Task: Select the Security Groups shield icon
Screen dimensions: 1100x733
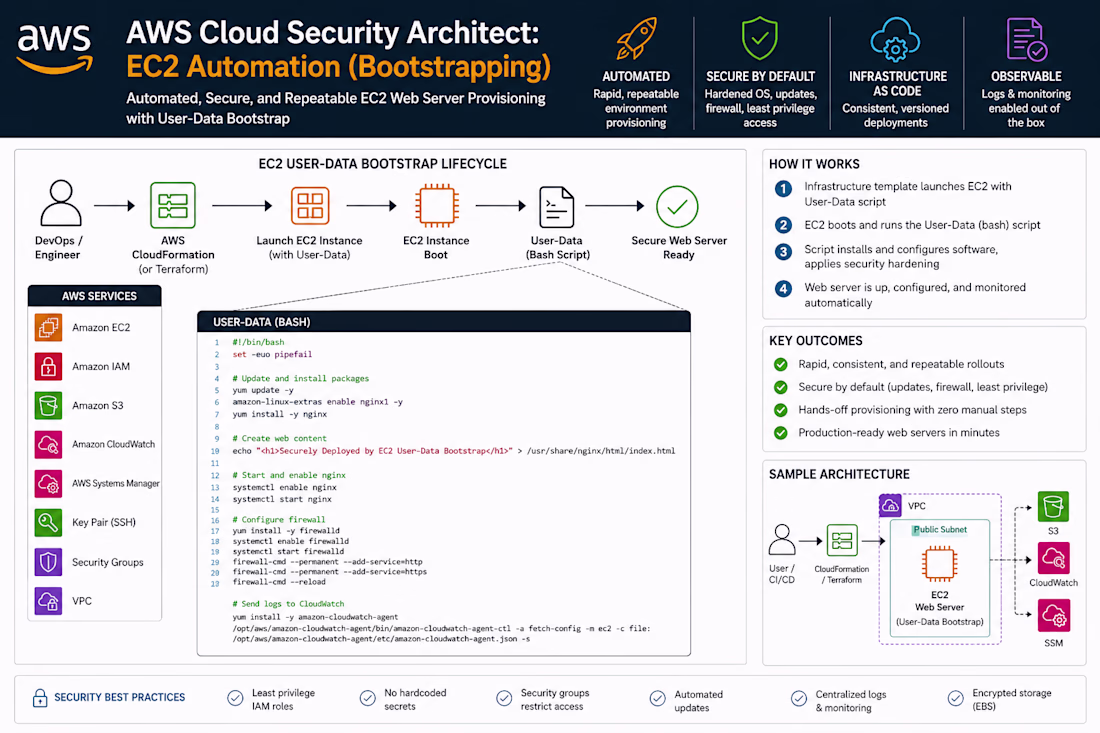Action: (48, 562)
